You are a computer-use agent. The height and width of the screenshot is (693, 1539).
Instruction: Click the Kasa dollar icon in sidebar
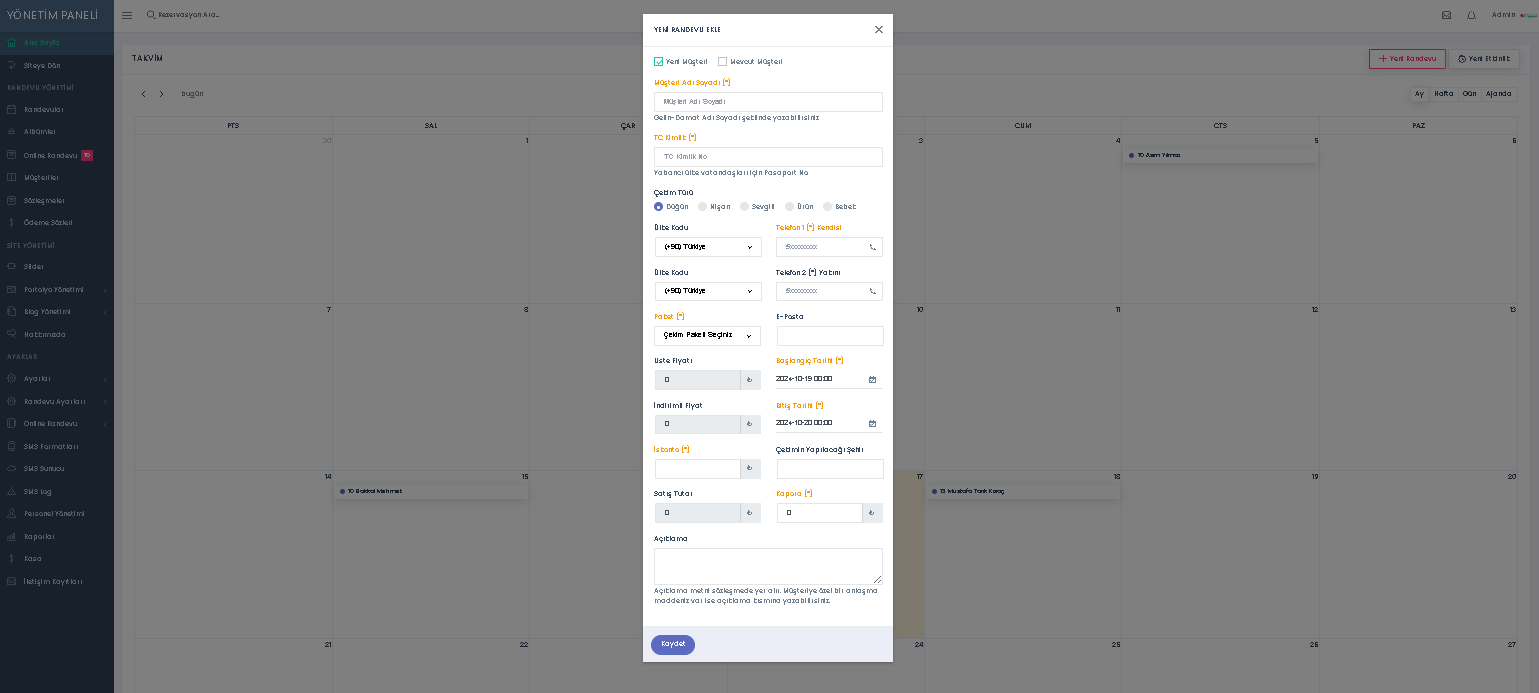pyautogui.click(x=11, y=559)
